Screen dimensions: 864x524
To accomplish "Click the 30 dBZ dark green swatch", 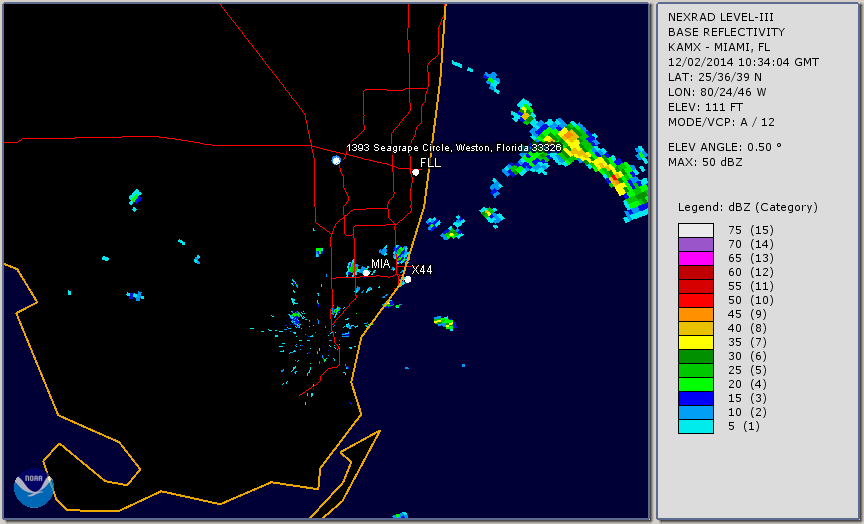I will [x=696, y=356].
